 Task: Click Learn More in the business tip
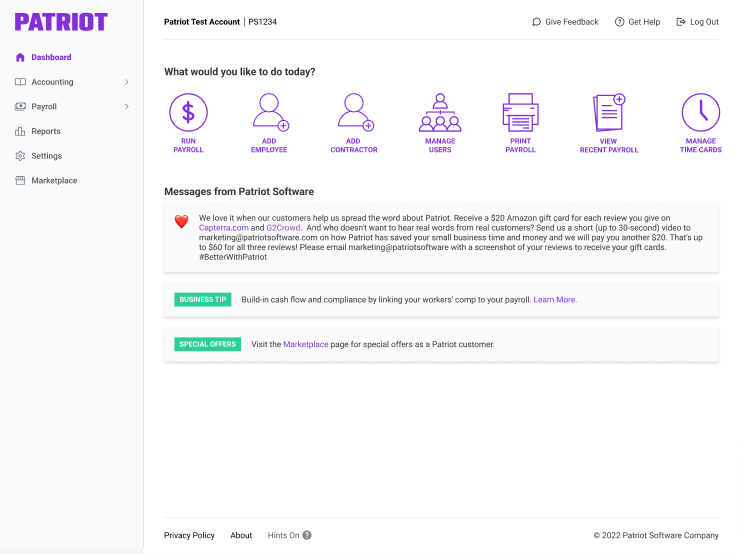(x=555, y=300)
